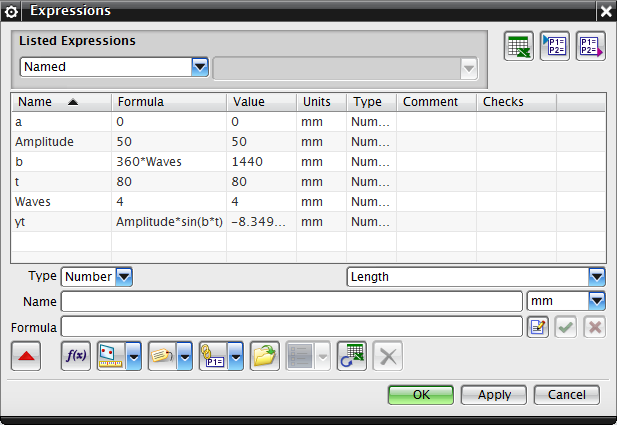Click the green accept edit checkmark

pyautogui.click(x=565, y=327)
